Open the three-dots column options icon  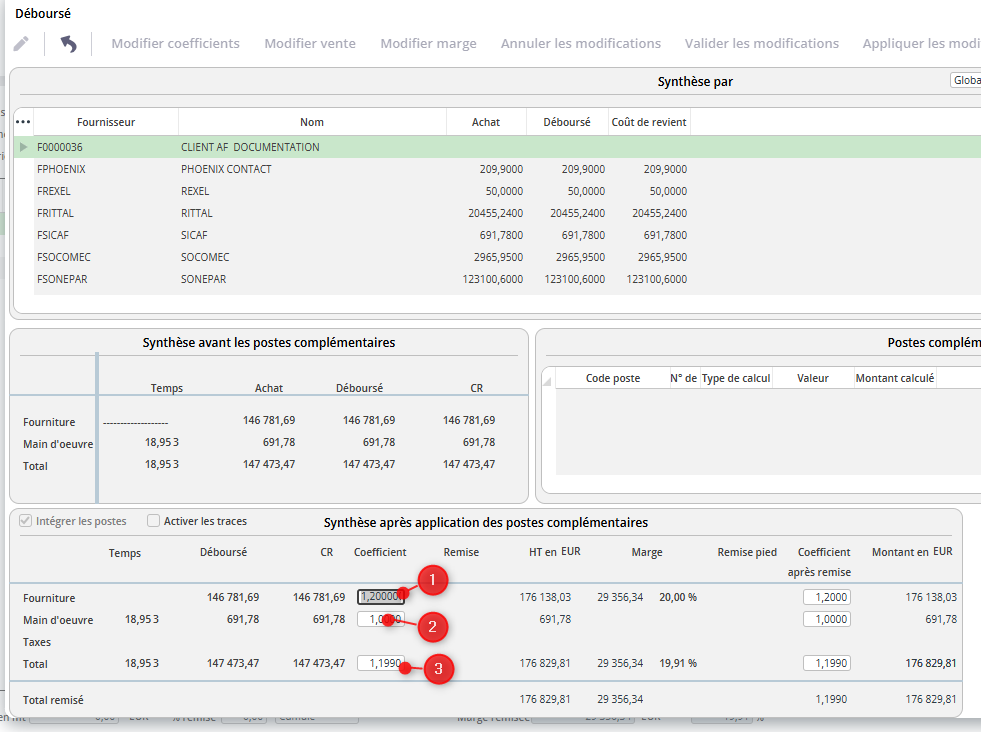23,122
